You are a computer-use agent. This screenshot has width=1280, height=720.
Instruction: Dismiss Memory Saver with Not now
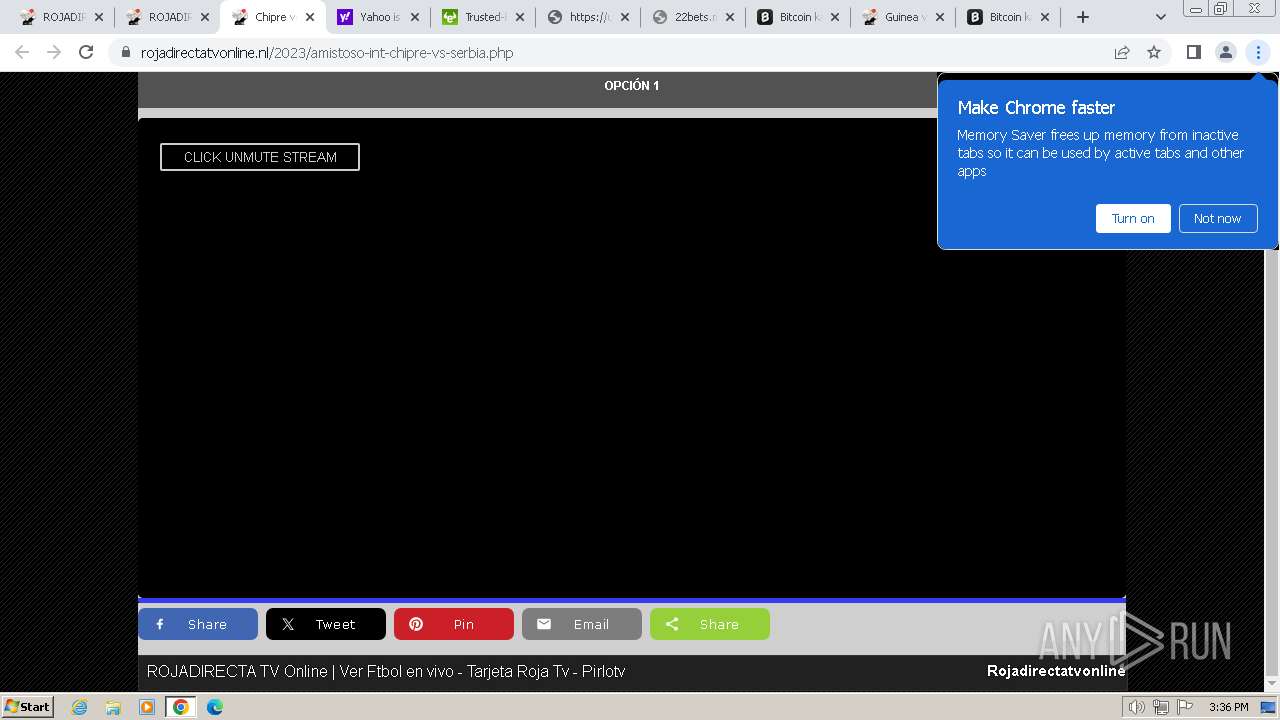pos(1217,218)
